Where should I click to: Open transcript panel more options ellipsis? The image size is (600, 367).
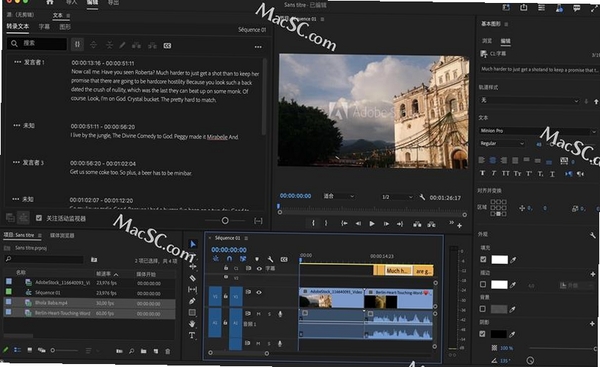[258, 47]
